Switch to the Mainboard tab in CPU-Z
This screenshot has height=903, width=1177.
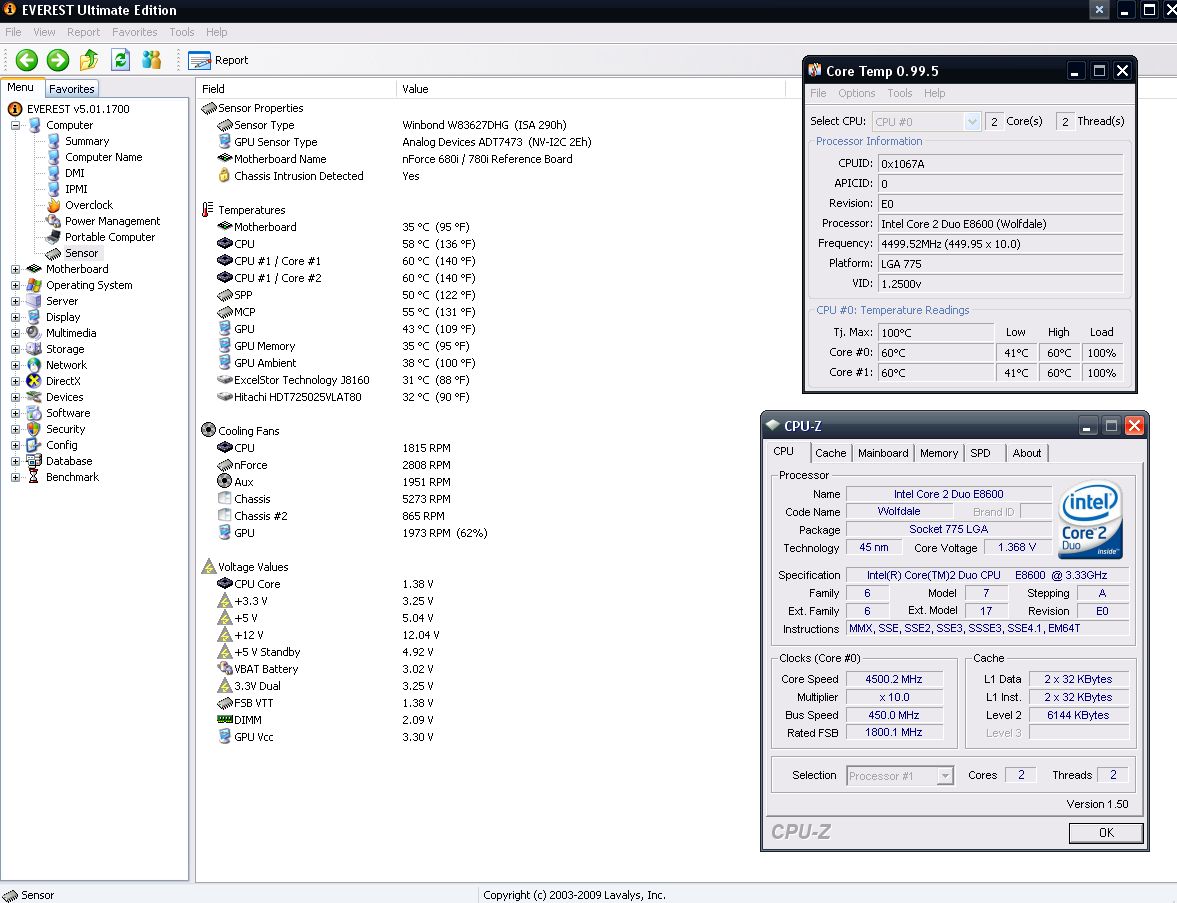883,453
